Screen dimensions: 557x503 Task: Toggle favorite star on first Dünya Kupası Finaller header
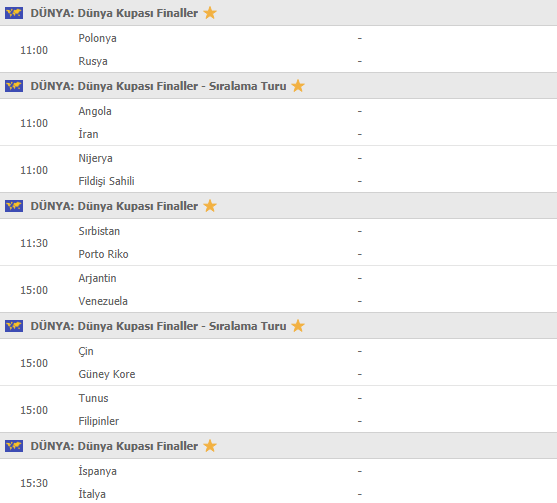click(x=210, y=13)
